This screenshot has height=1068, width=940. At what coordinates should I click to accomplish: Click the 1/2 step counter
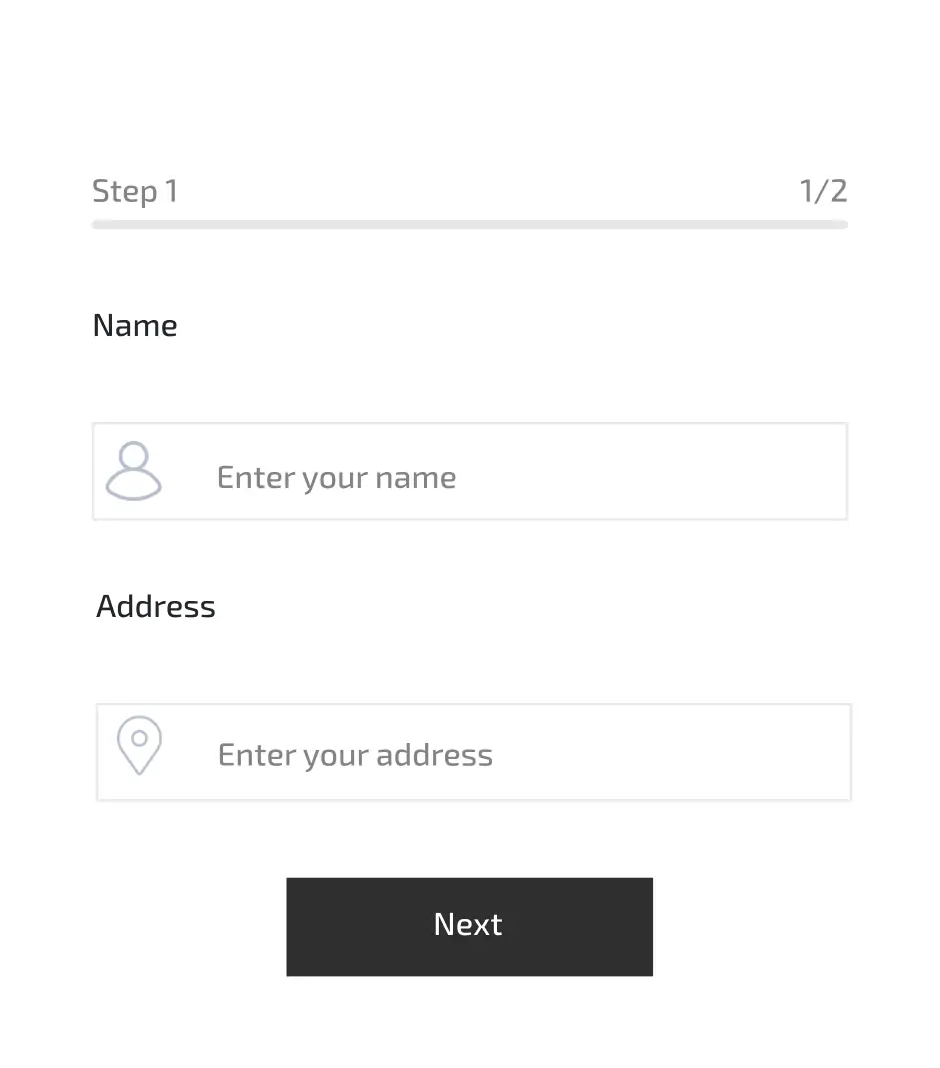point(824,191)
